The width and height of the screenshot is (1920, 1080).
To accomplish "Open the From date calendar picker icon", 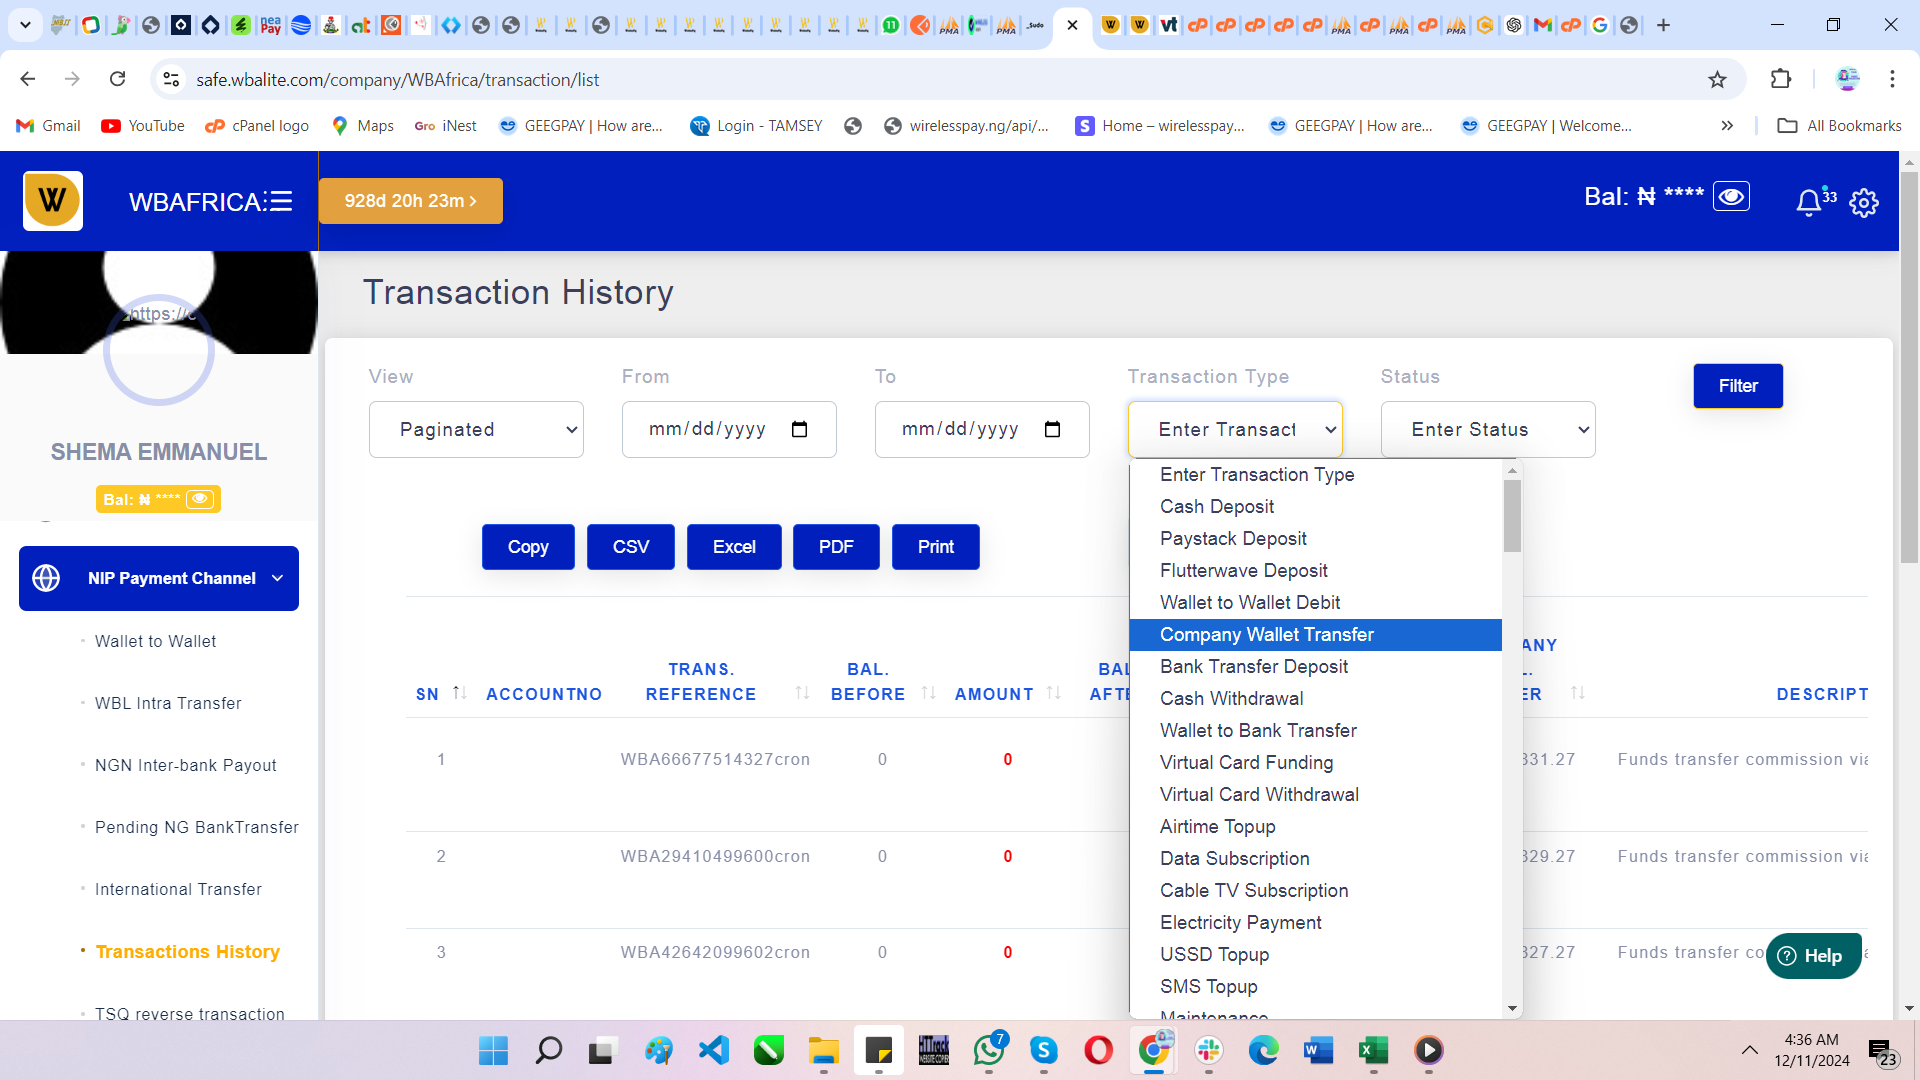I will pos(799,430).
